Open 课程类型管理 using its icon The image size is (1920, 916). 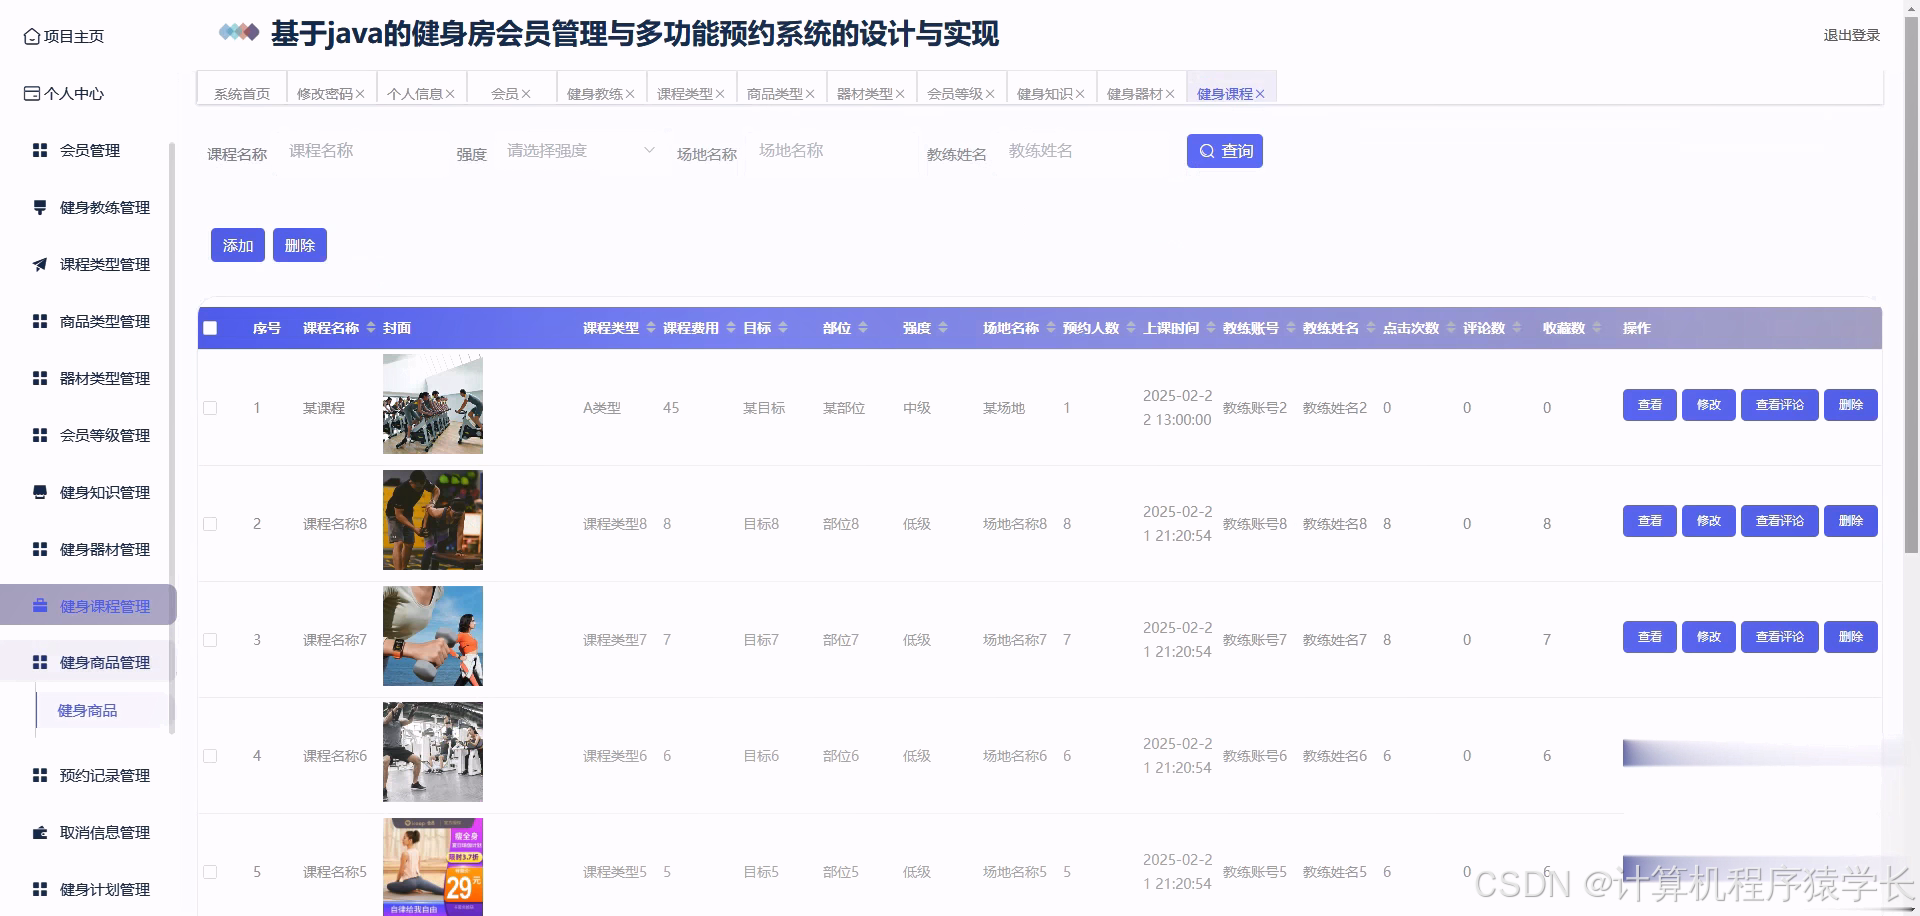click(x=39, y=264)
